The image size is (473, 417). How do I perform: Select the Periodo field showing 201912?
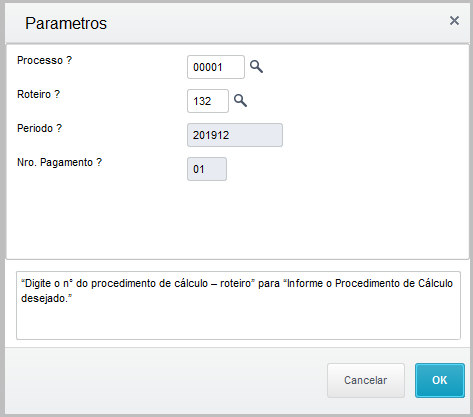click(235, 135)
